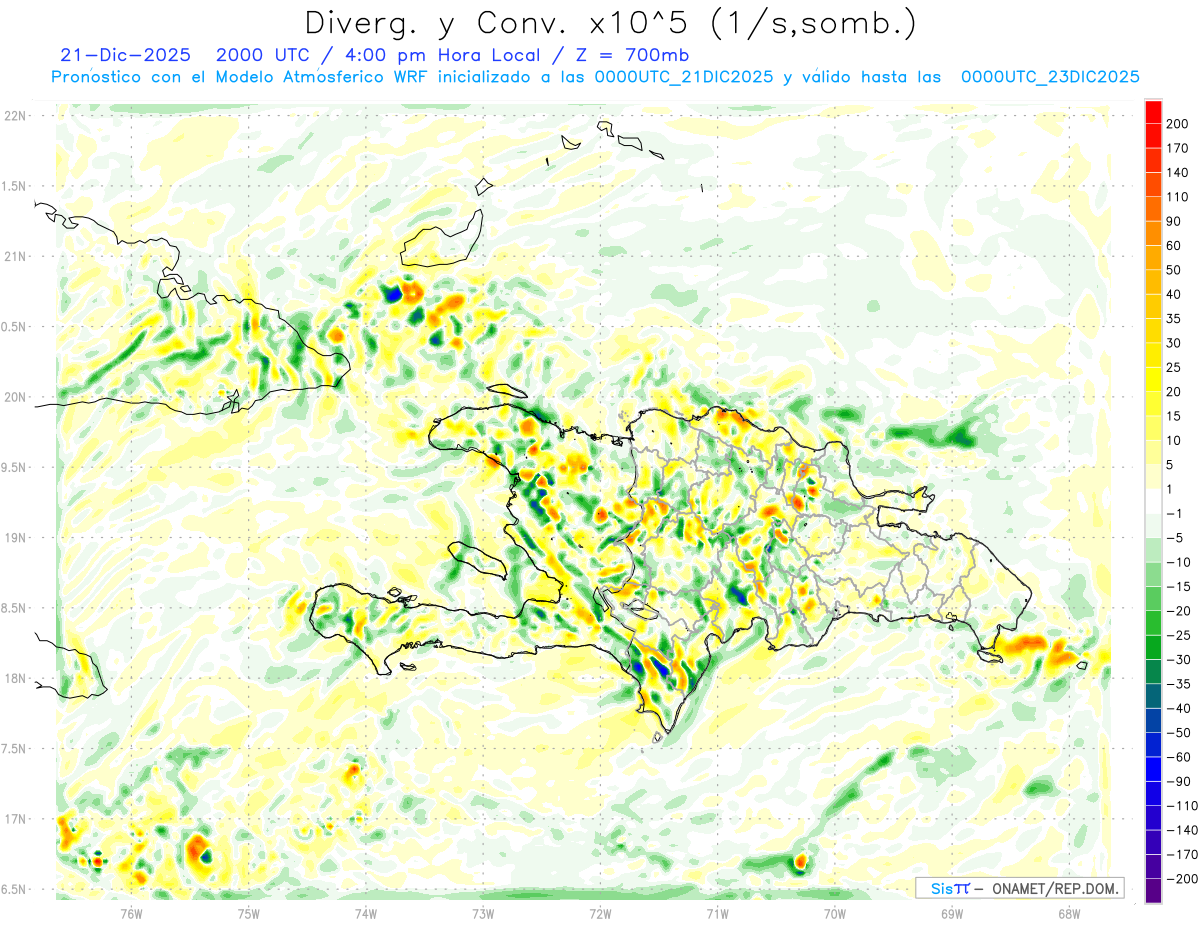The height and width of the screenshot is (927, 1200).
Task: Click the '20N' latitude axis label
Action: (x=16, y=397)
